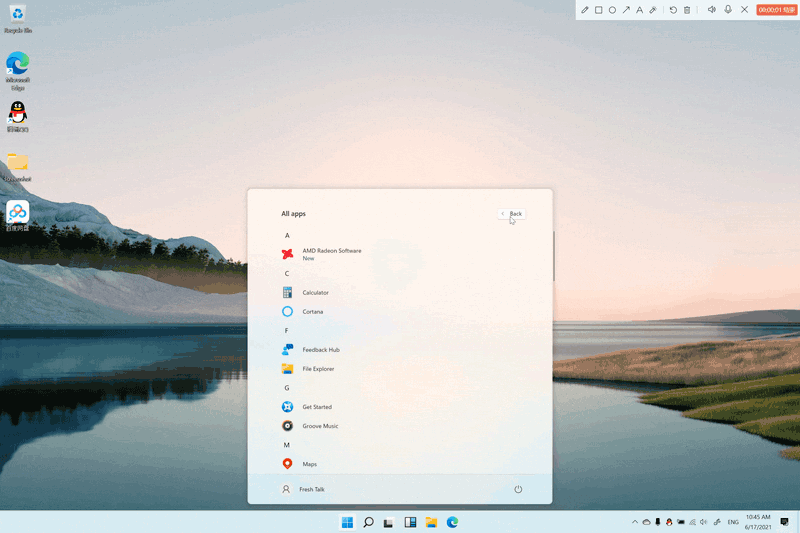Select the Baidu Netdisk desktop shortcut
The width and height of the screenshot is (800, 533).
click(18, 216)
